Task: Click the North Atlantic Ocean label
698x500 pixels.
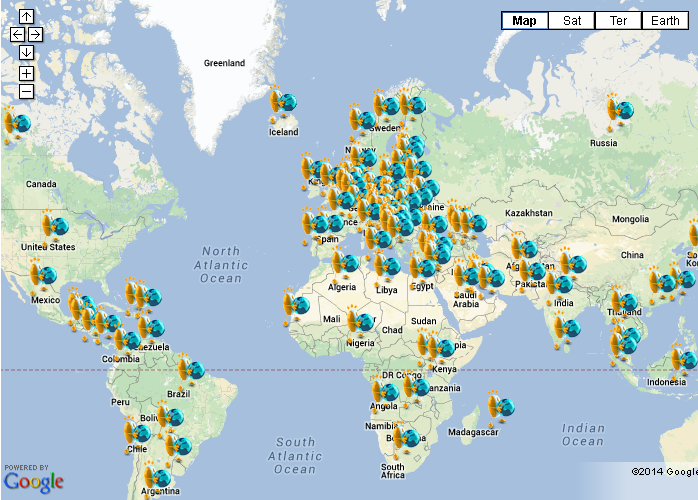Action: click(221, 264)
